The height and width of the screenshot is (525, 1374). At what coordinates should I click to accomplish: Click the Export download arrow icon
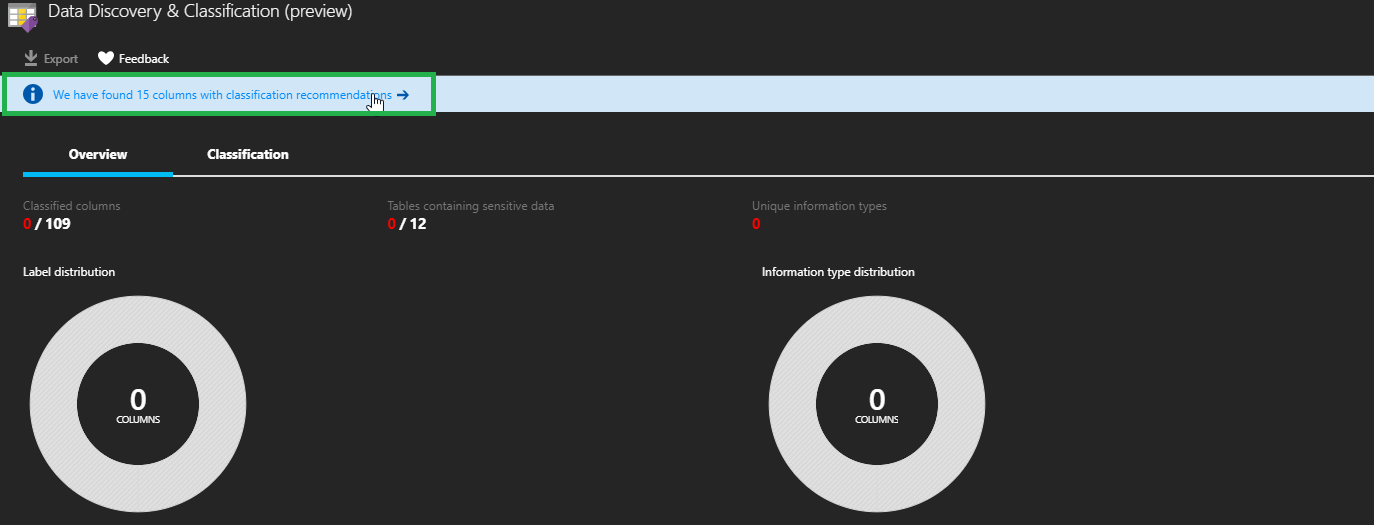click(31, 59)
